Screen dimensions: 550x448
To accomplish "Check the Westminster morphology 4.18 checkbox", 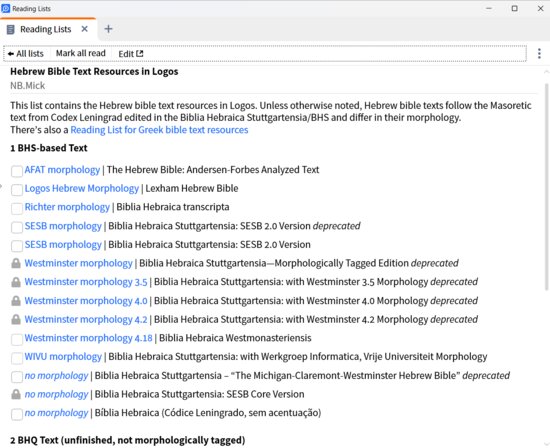I will tap(17, 340).
